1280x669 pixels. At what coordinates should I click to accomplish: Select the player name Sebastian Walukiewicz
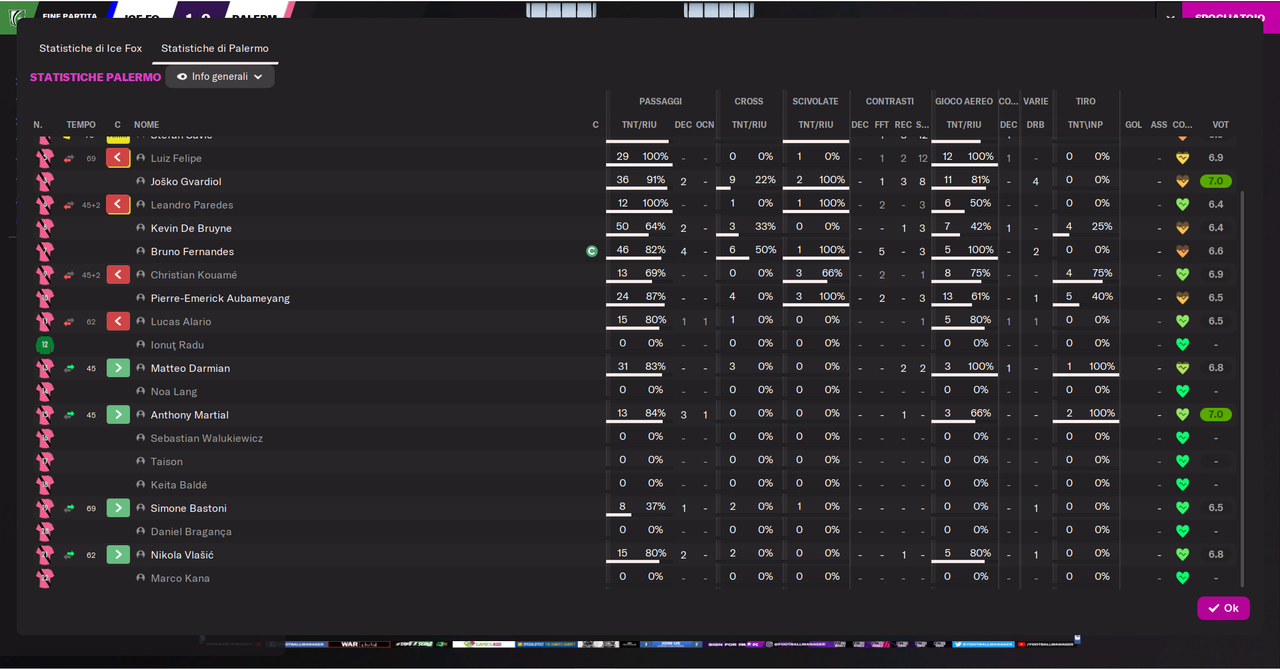pyautogui.click(x=207, y=438)
